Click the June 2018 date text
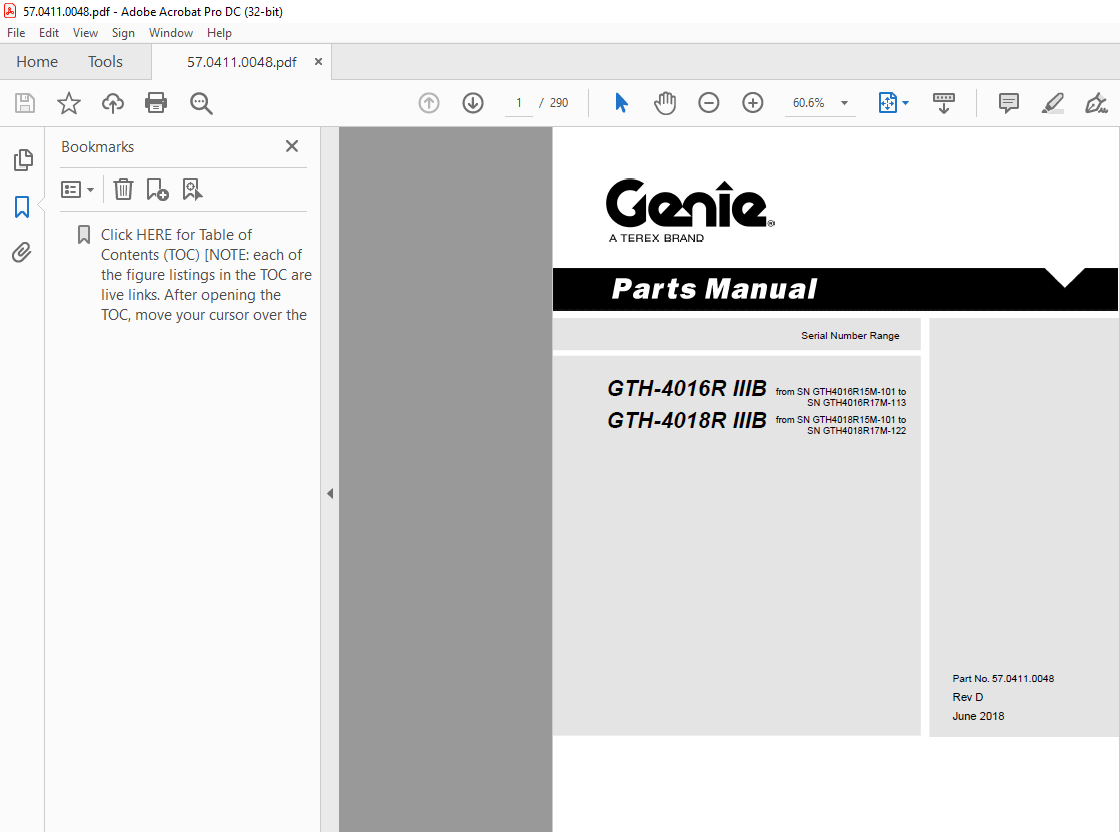 pyautogui.click(x=978, y=716)
